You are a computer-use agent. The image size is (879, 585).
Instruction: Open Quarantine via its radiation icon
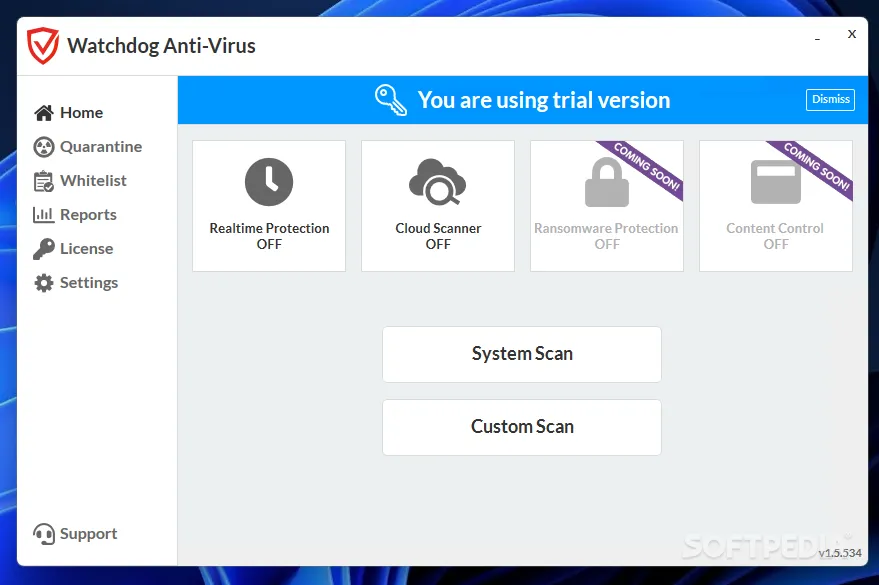43,147
